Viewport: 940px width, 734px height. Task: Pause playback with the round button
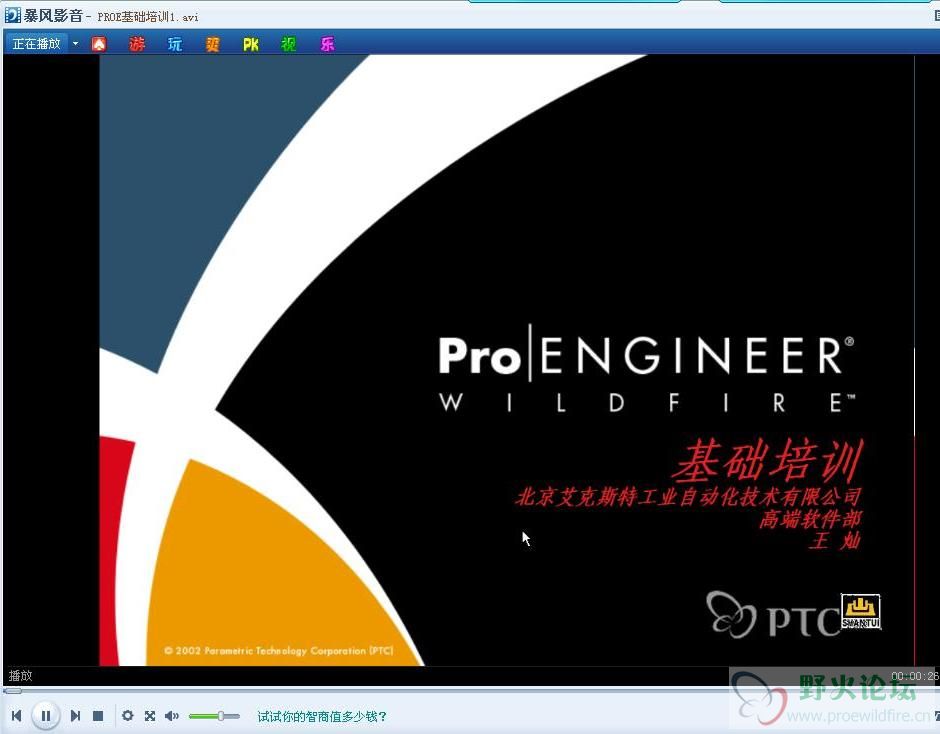coord(46,715)
